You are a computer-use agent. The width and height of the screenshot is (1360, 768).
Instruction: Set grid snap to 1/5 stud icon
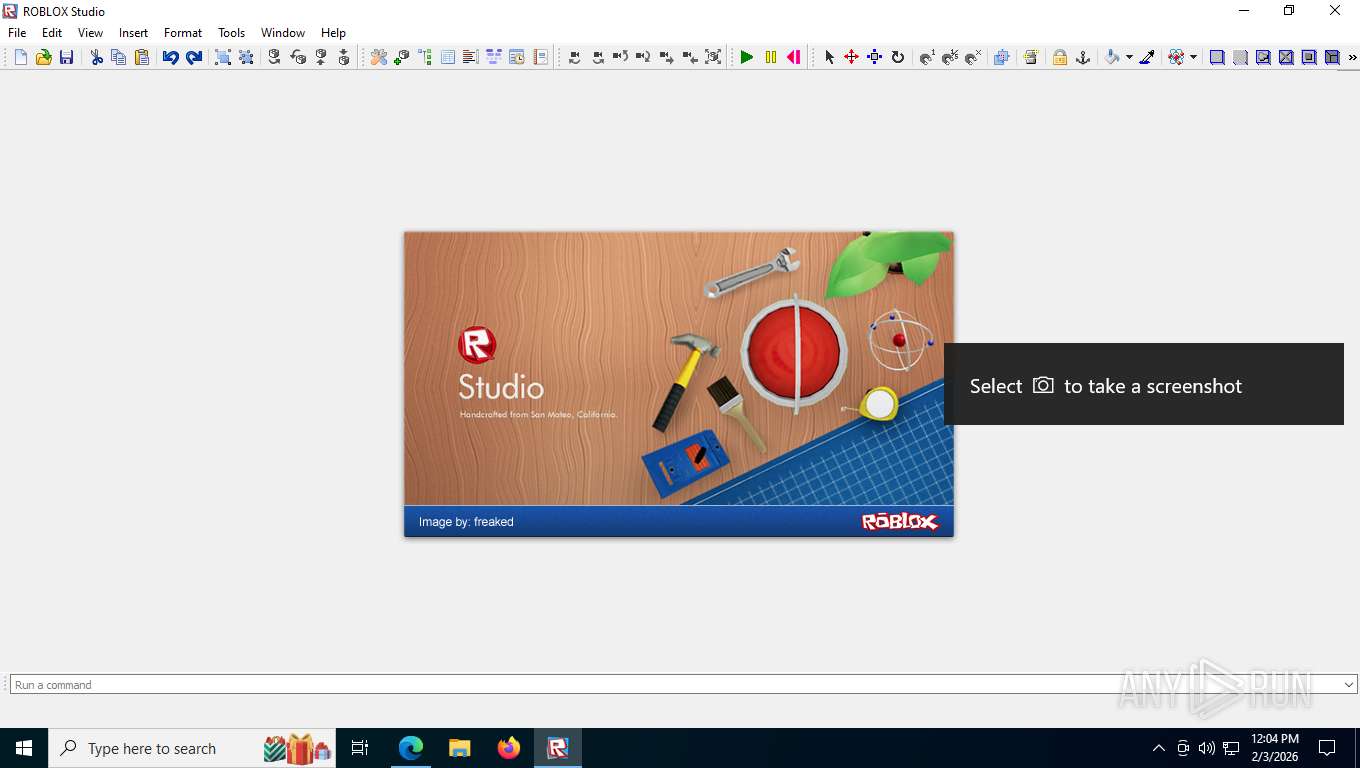point(950,58)
